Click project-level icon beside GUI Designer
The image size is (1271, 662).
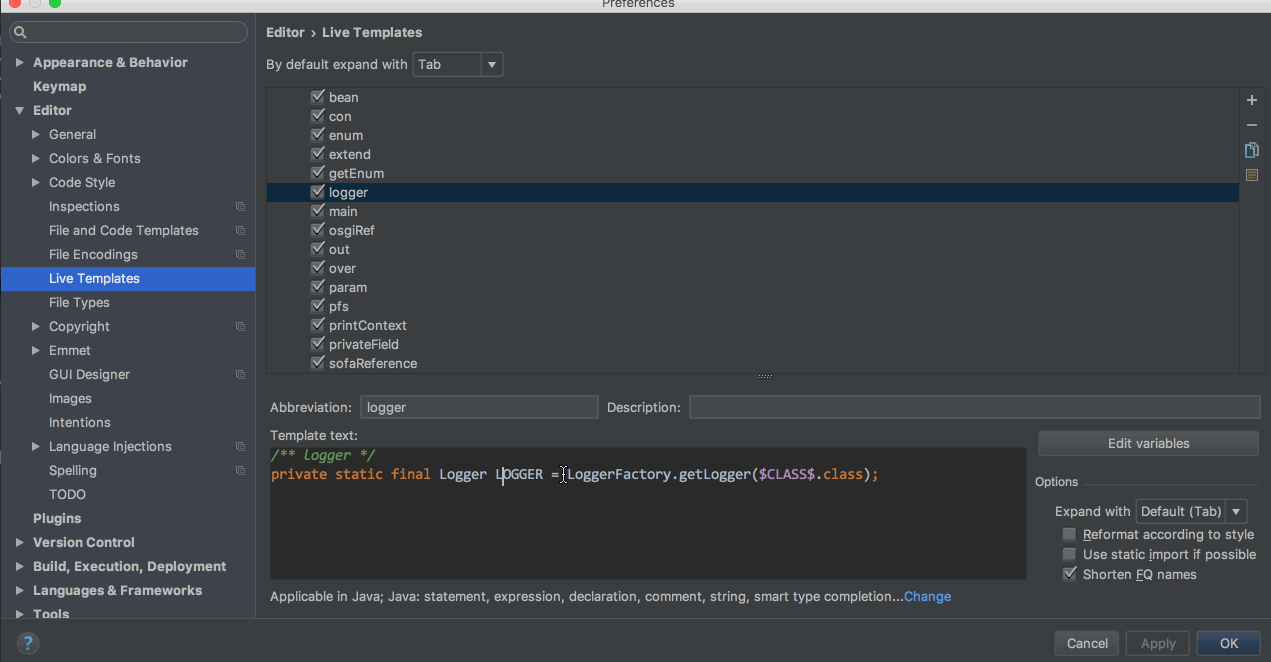pyautogui.click(x=240, y=375)
